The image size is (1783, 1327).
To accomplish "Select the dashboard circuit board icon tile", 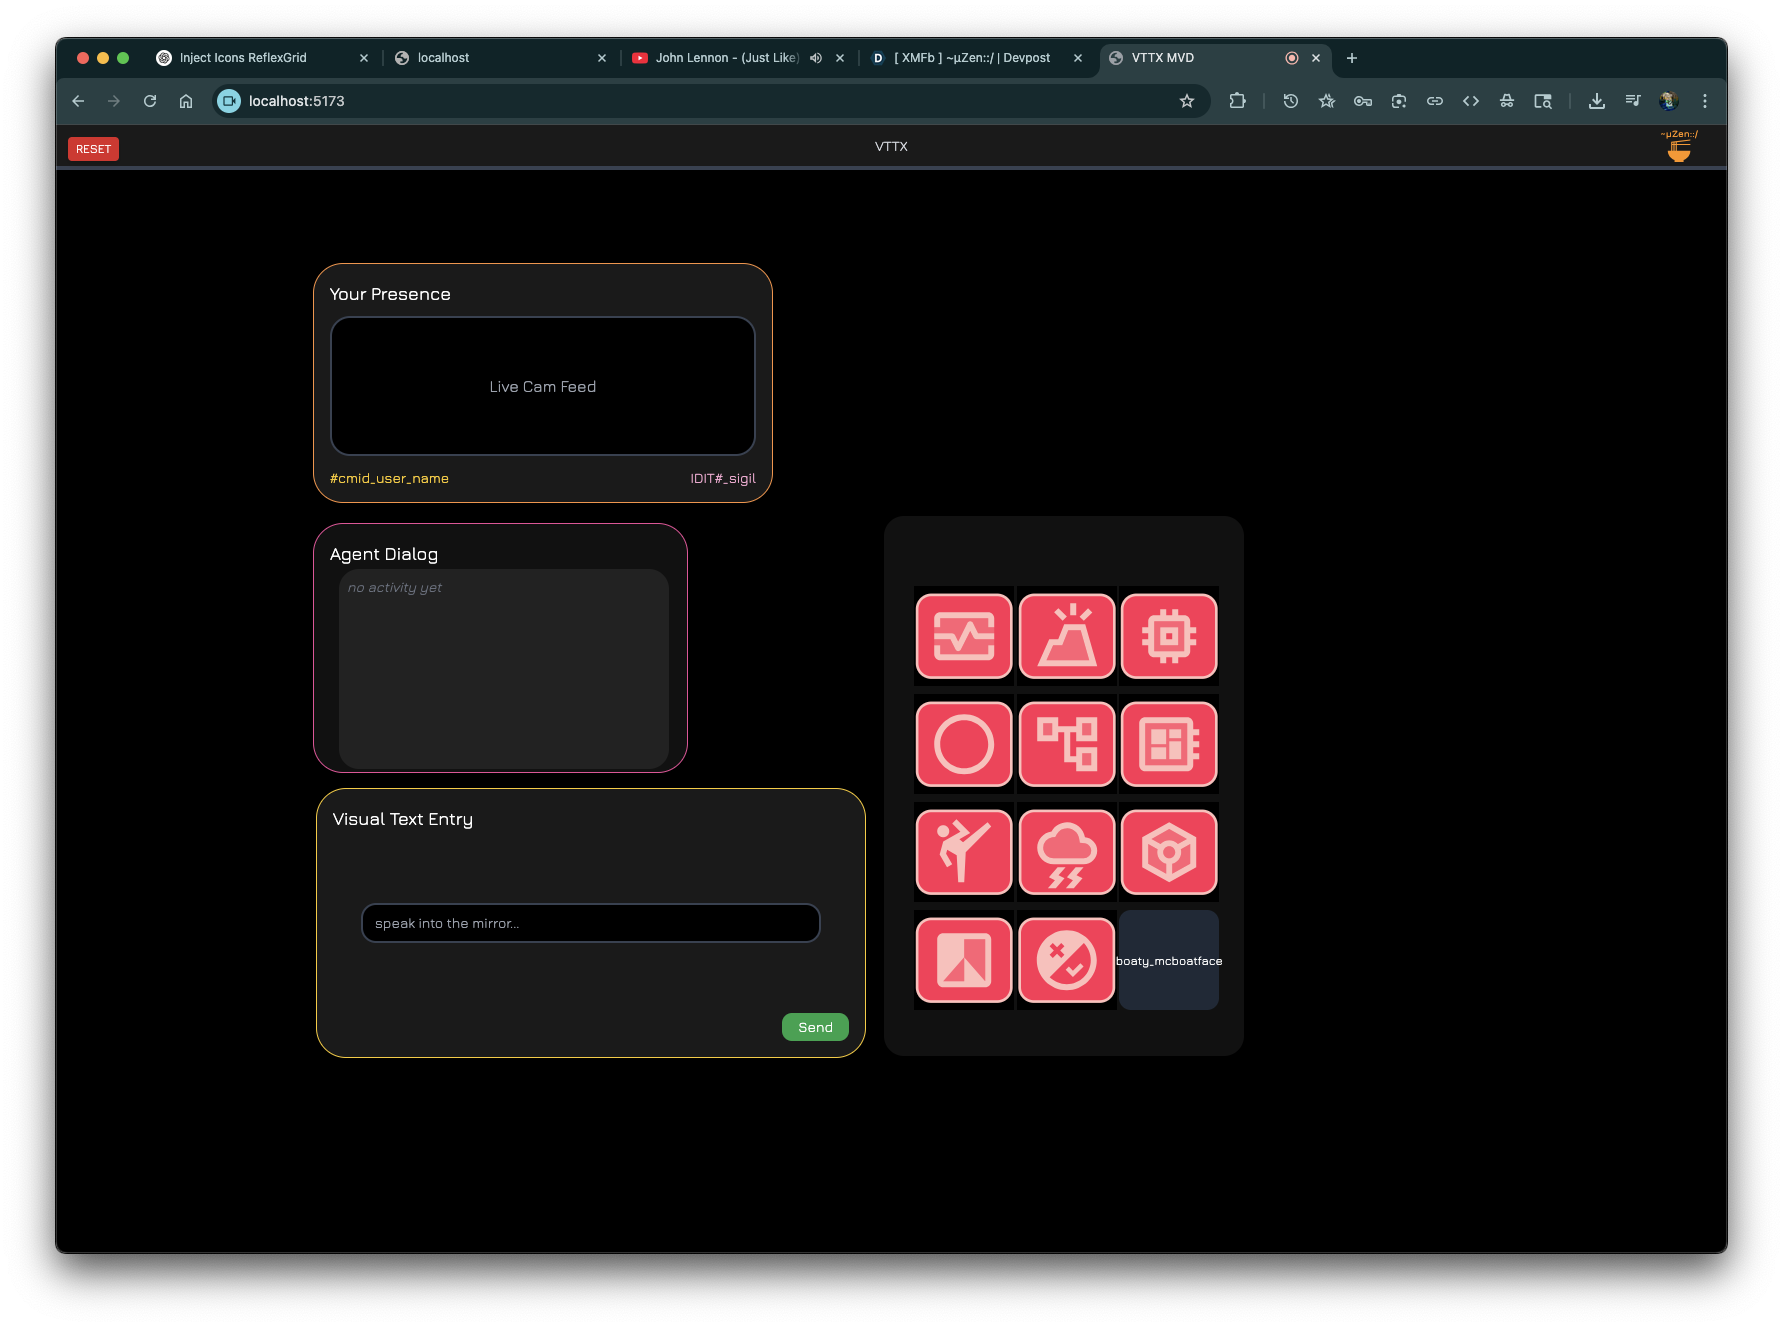I will pyautogui.click(x=1169, y=744).
